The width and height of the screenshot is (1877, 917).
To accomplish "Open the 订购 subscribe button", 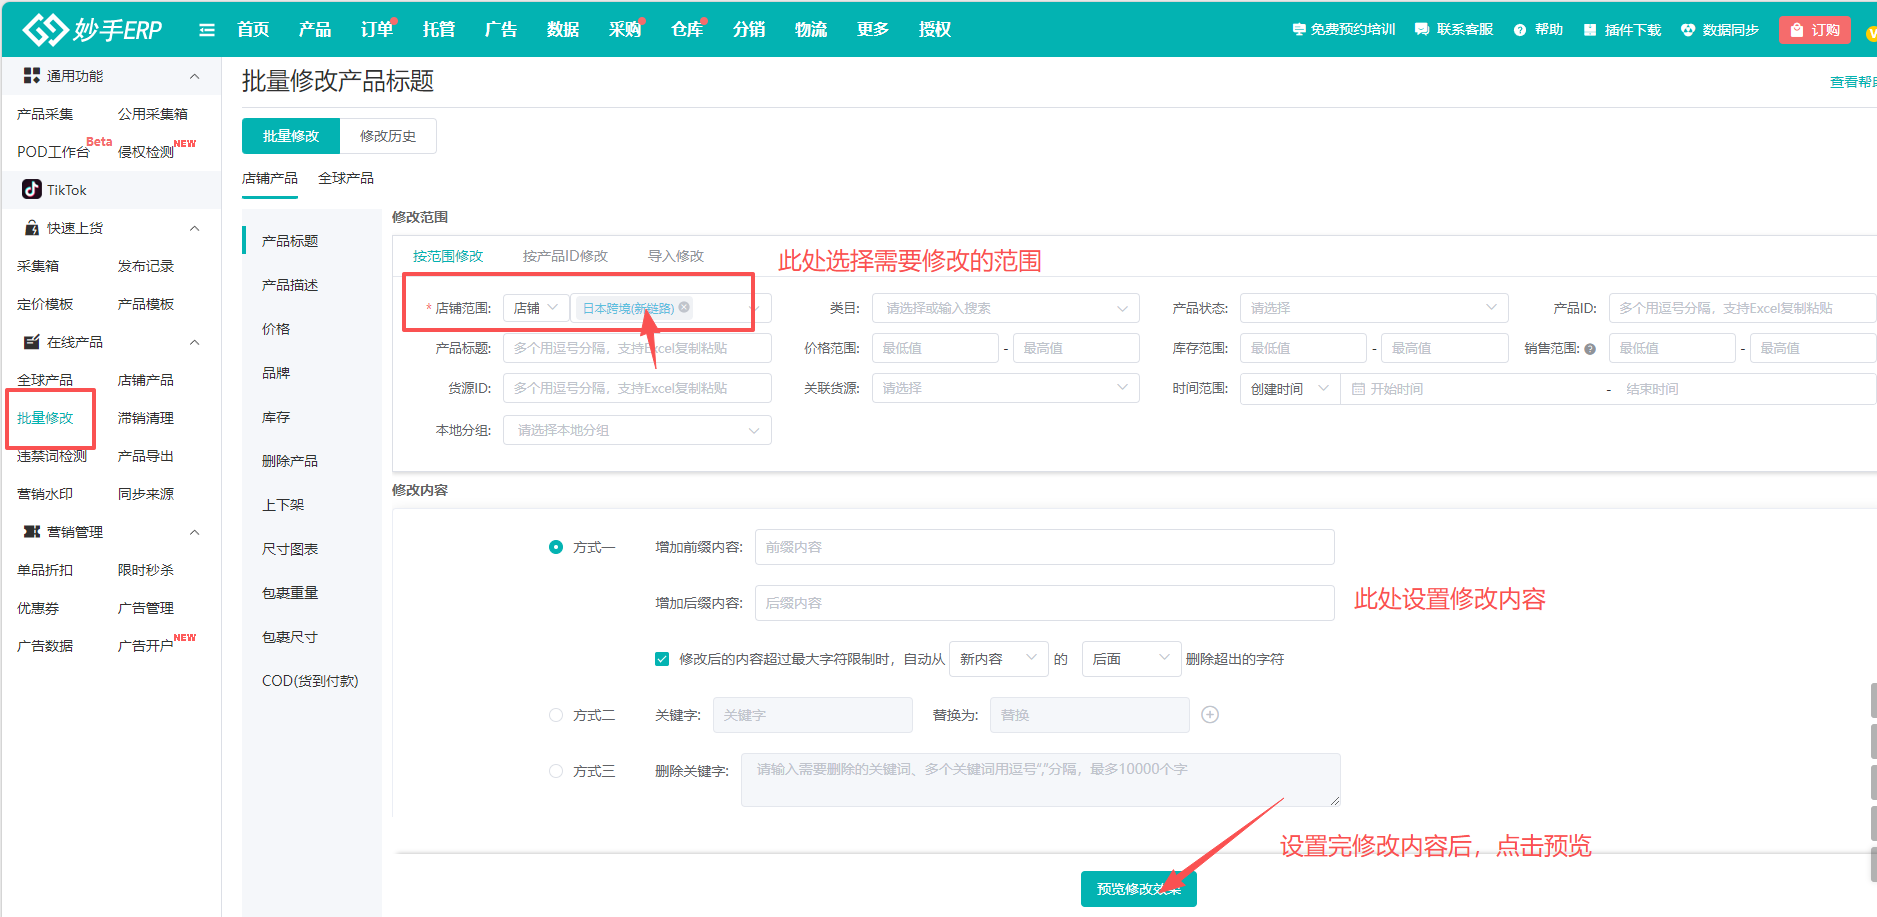I will point(1815,29).
